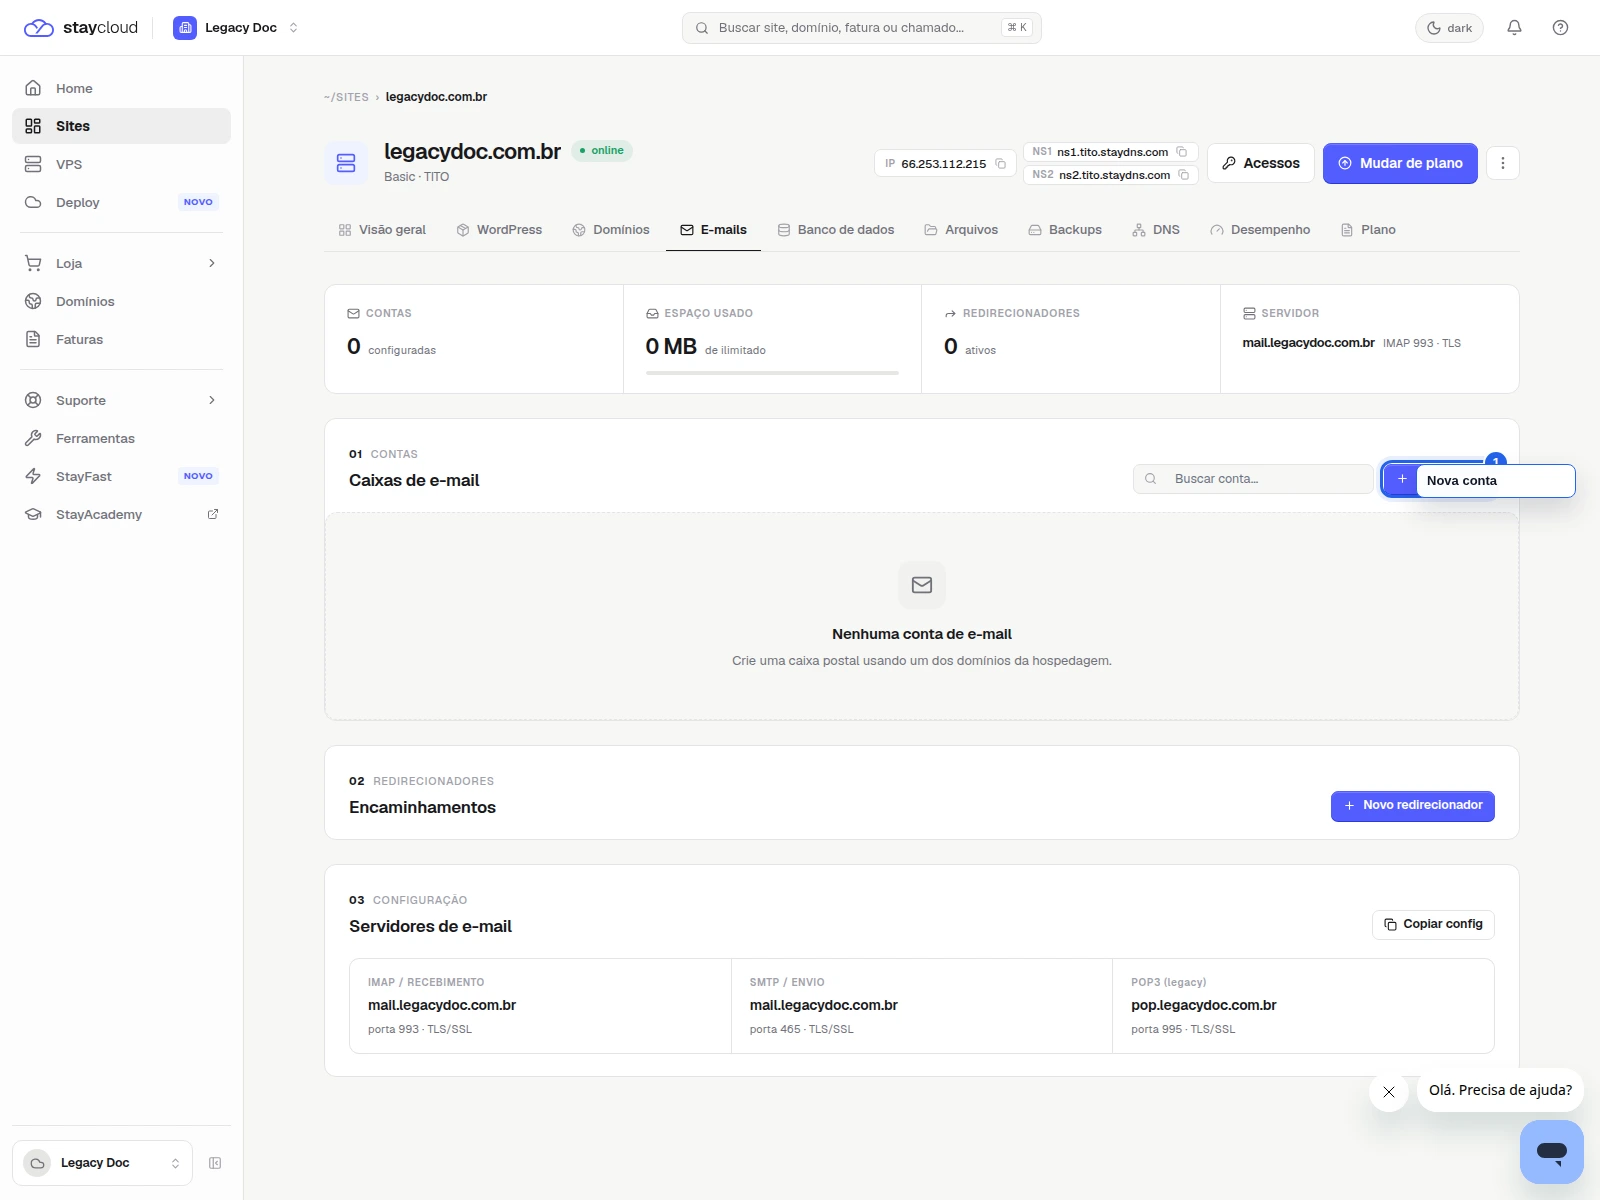Open the help question-mark icon
This screenshot has width=1600, height=1200.
click(1560, 27)
